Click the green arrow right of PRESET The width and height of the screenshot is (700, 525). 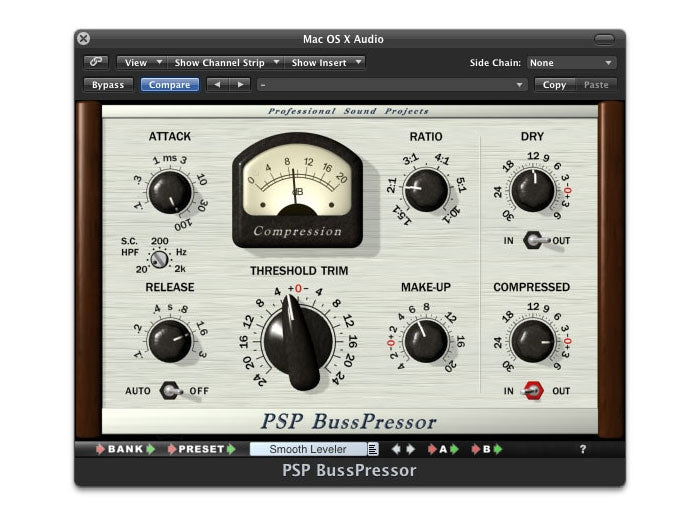pos(232,450)
